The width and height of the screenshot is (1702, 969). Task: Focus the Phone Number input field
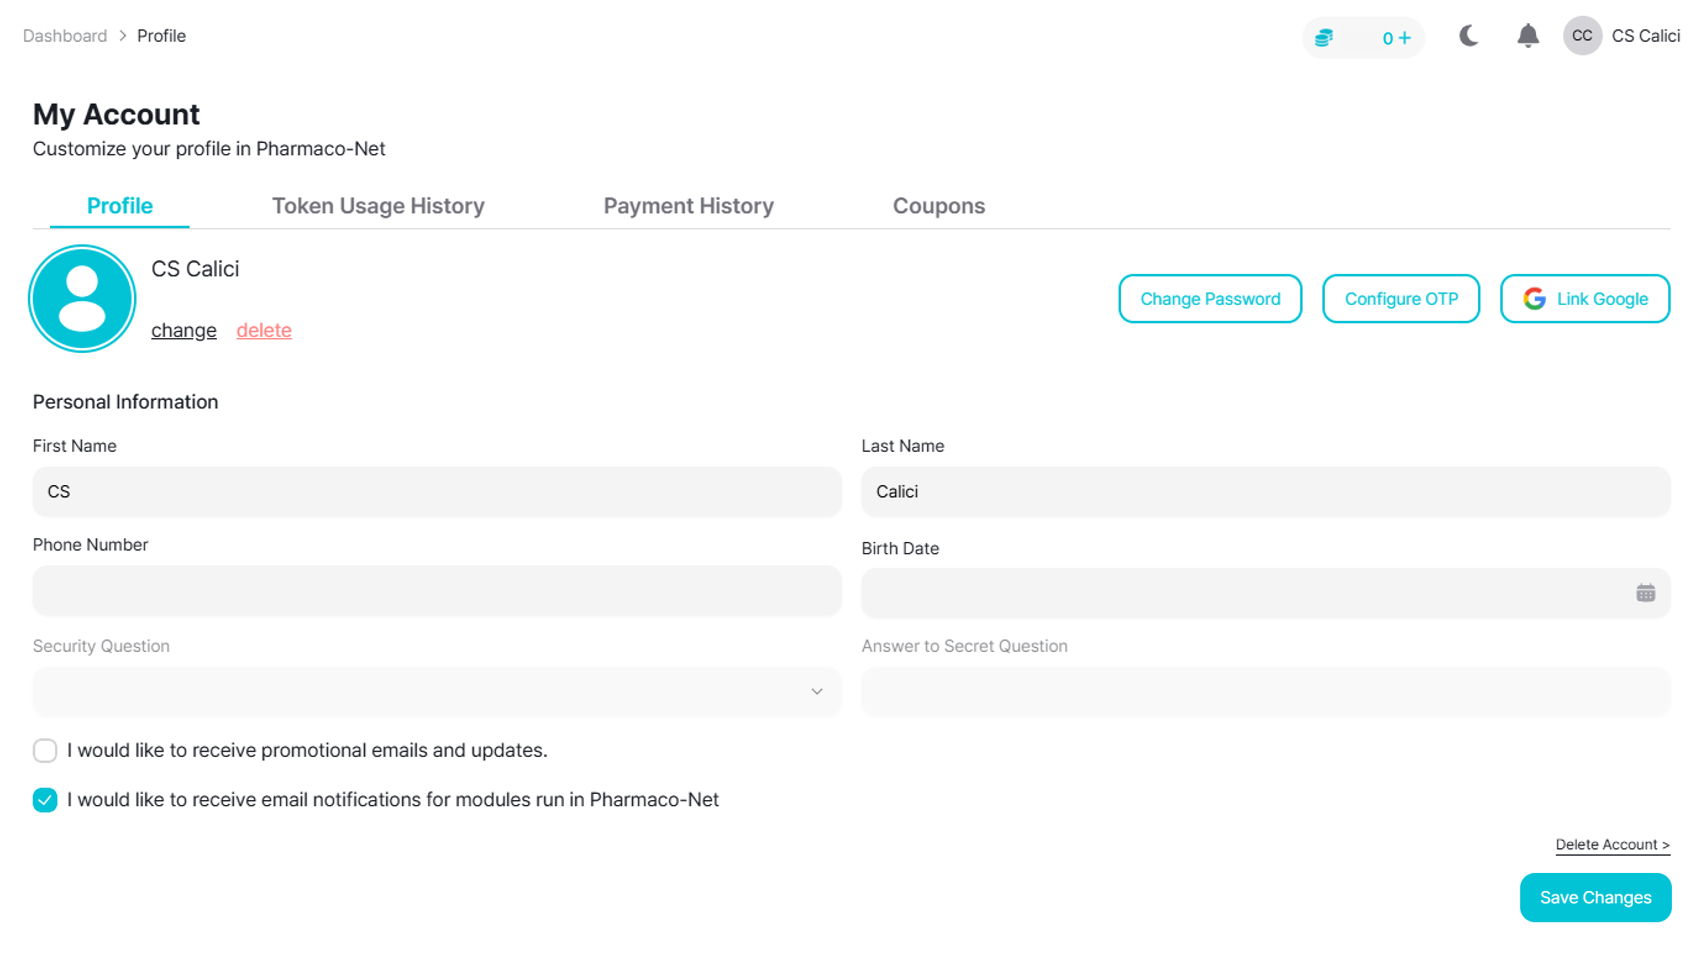click(437, 591)
